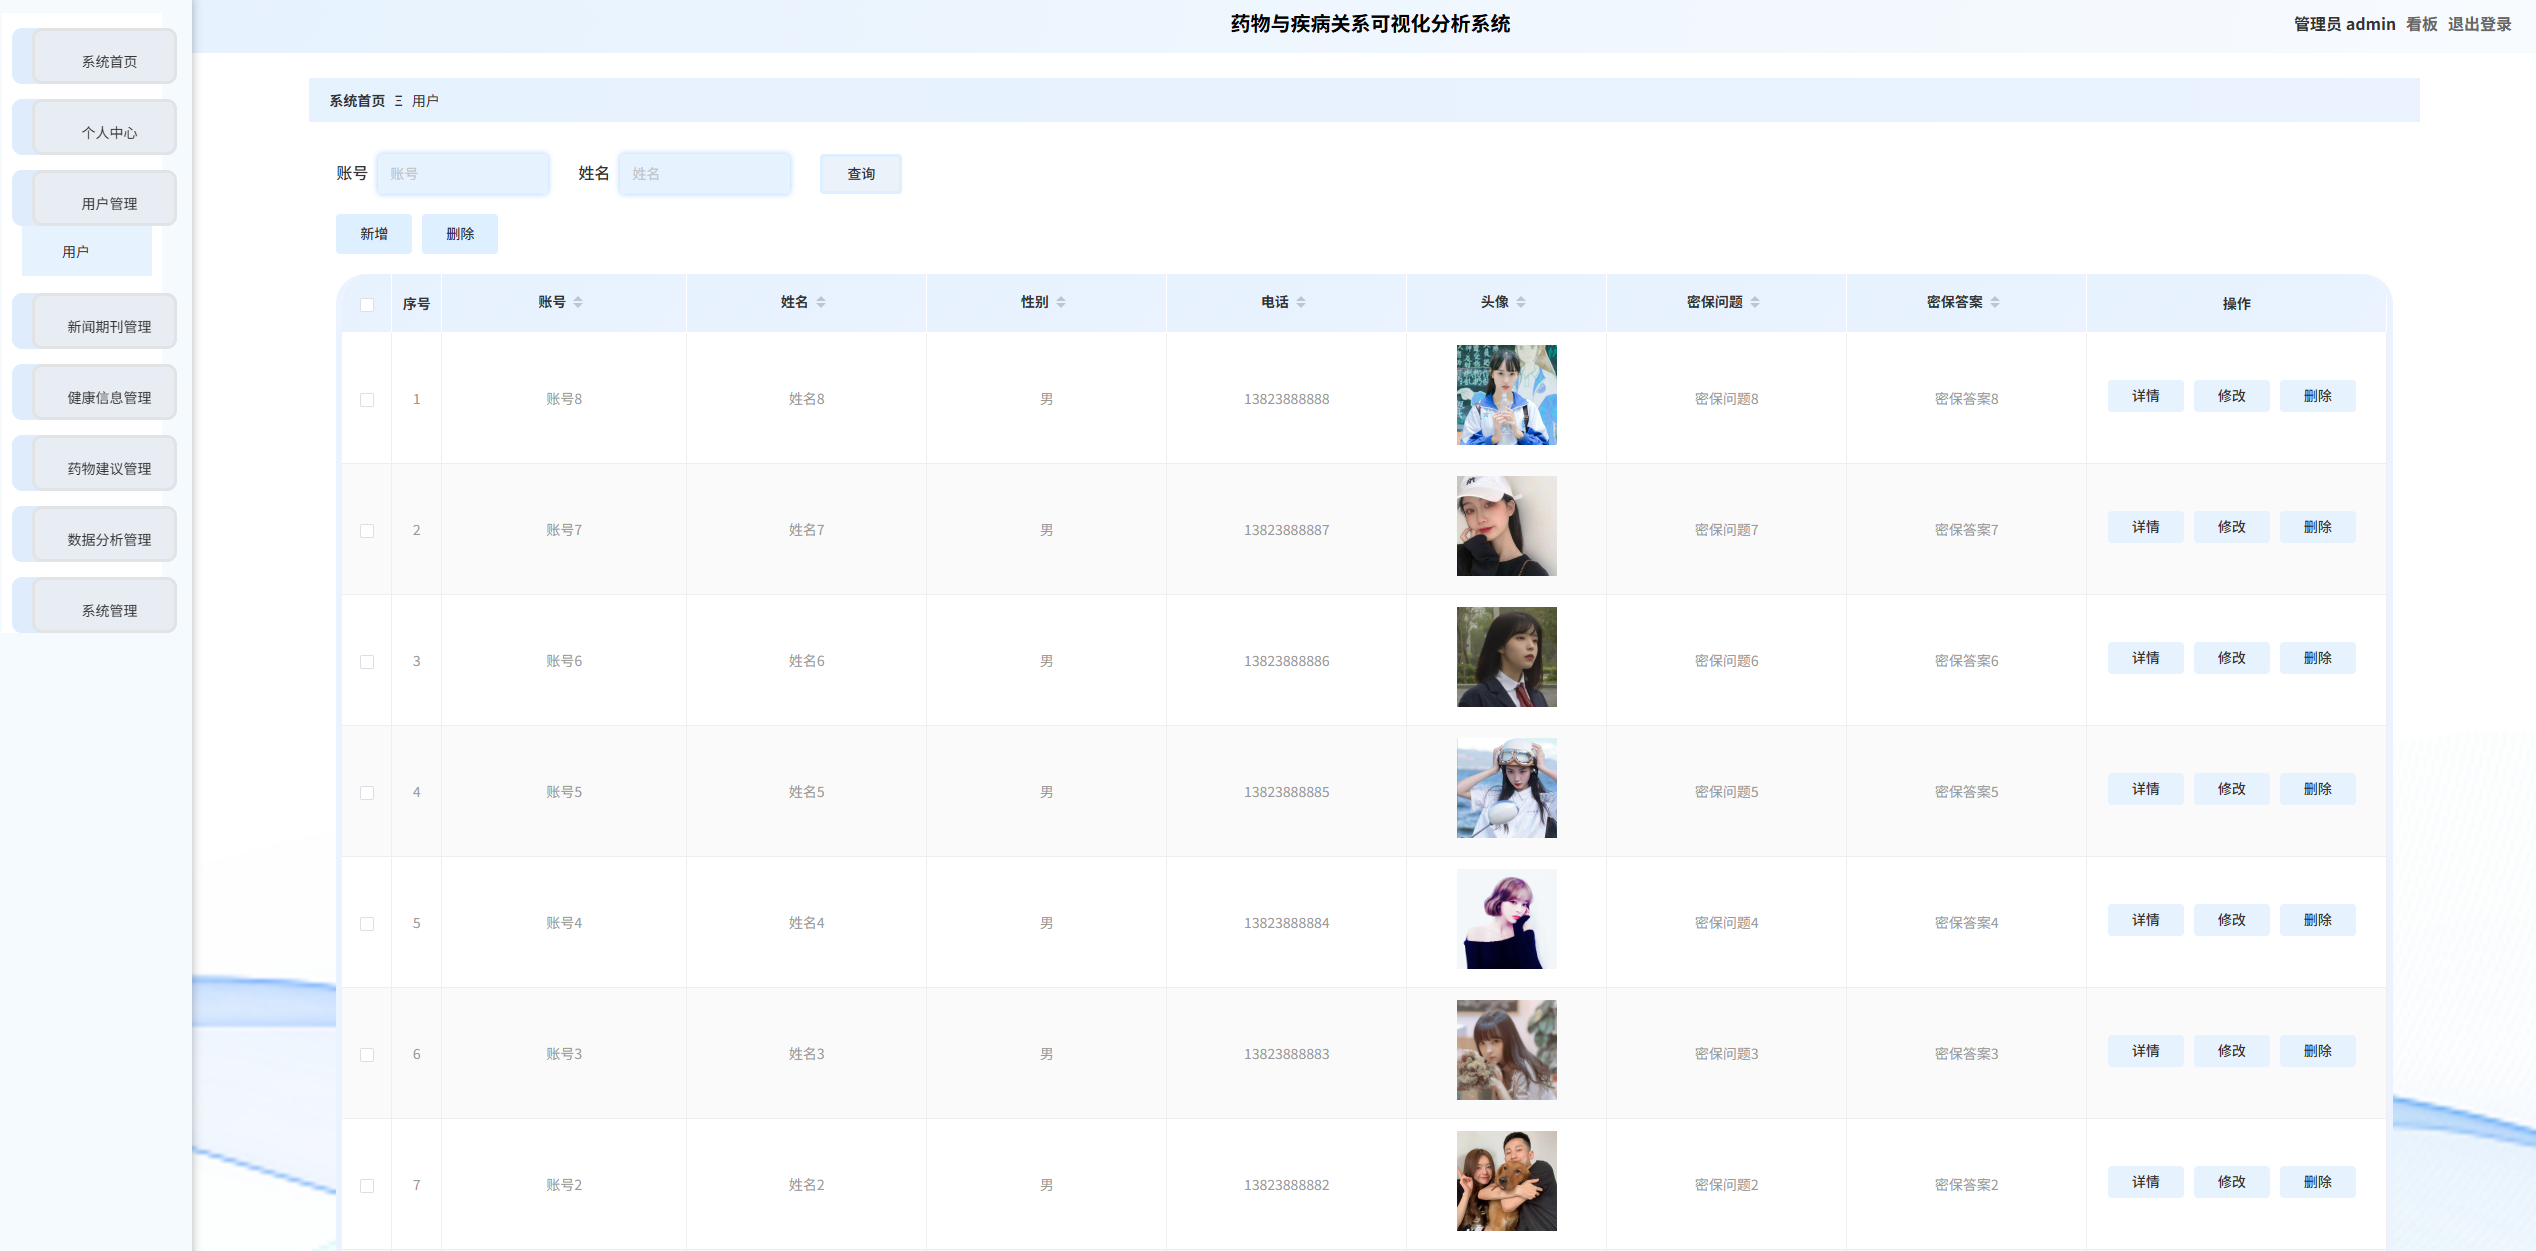Select cell 密保答案3
The width and height of the screenshot is (2536, 1251).
pyautogui.click(x=1967, y=1054)
